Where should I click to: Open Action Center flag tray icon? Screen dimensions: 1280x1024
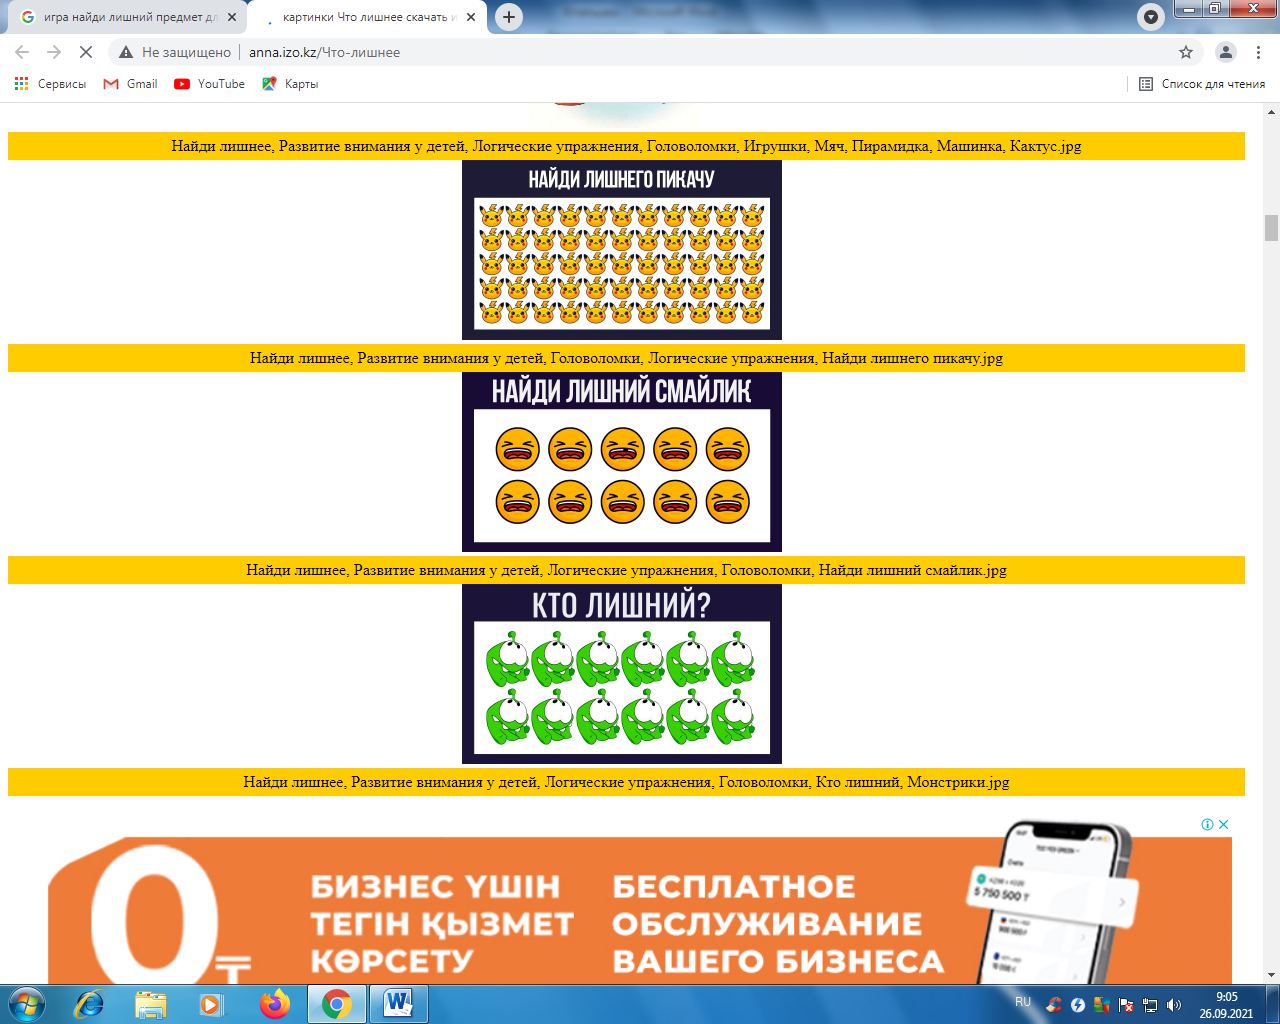(1126, 1005)
